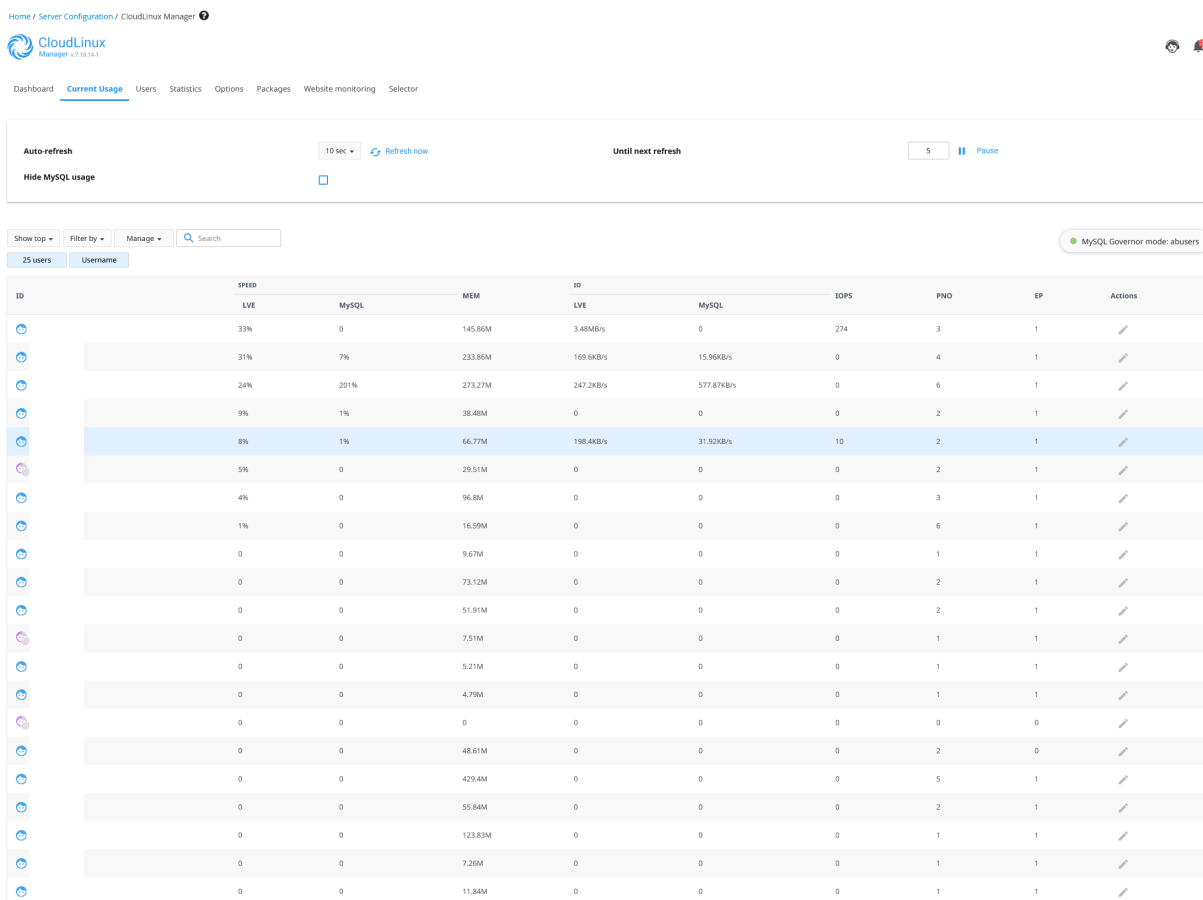This screenshot has height=900, width=1203.
Task: Click the user icon in highlighted 66.77M row
Action: pos(21,442)
